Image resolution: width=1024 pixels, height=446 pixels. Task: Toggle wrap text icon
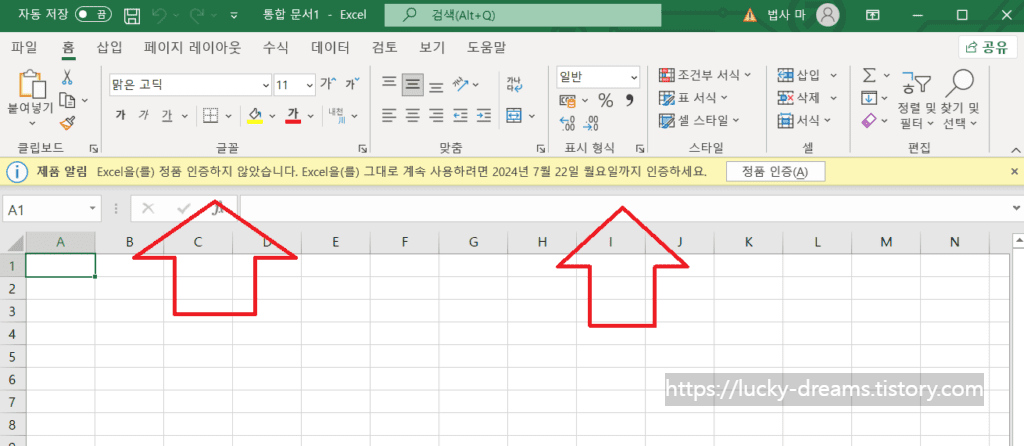tap(514, 84)
